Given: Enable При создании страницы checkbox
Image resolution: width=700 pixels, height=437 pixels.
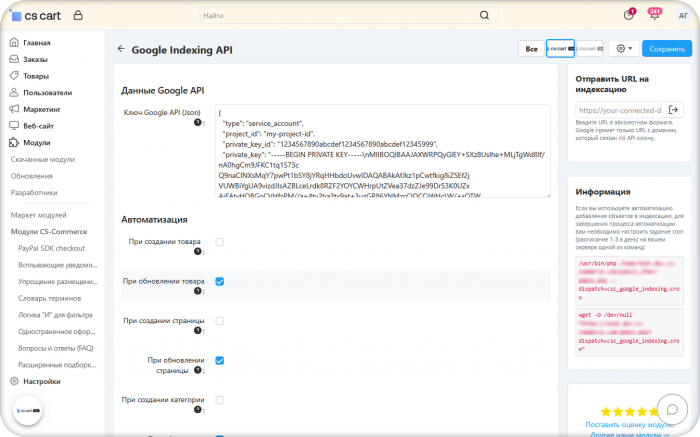Looking at the screenshot, I should click(219, 321).
